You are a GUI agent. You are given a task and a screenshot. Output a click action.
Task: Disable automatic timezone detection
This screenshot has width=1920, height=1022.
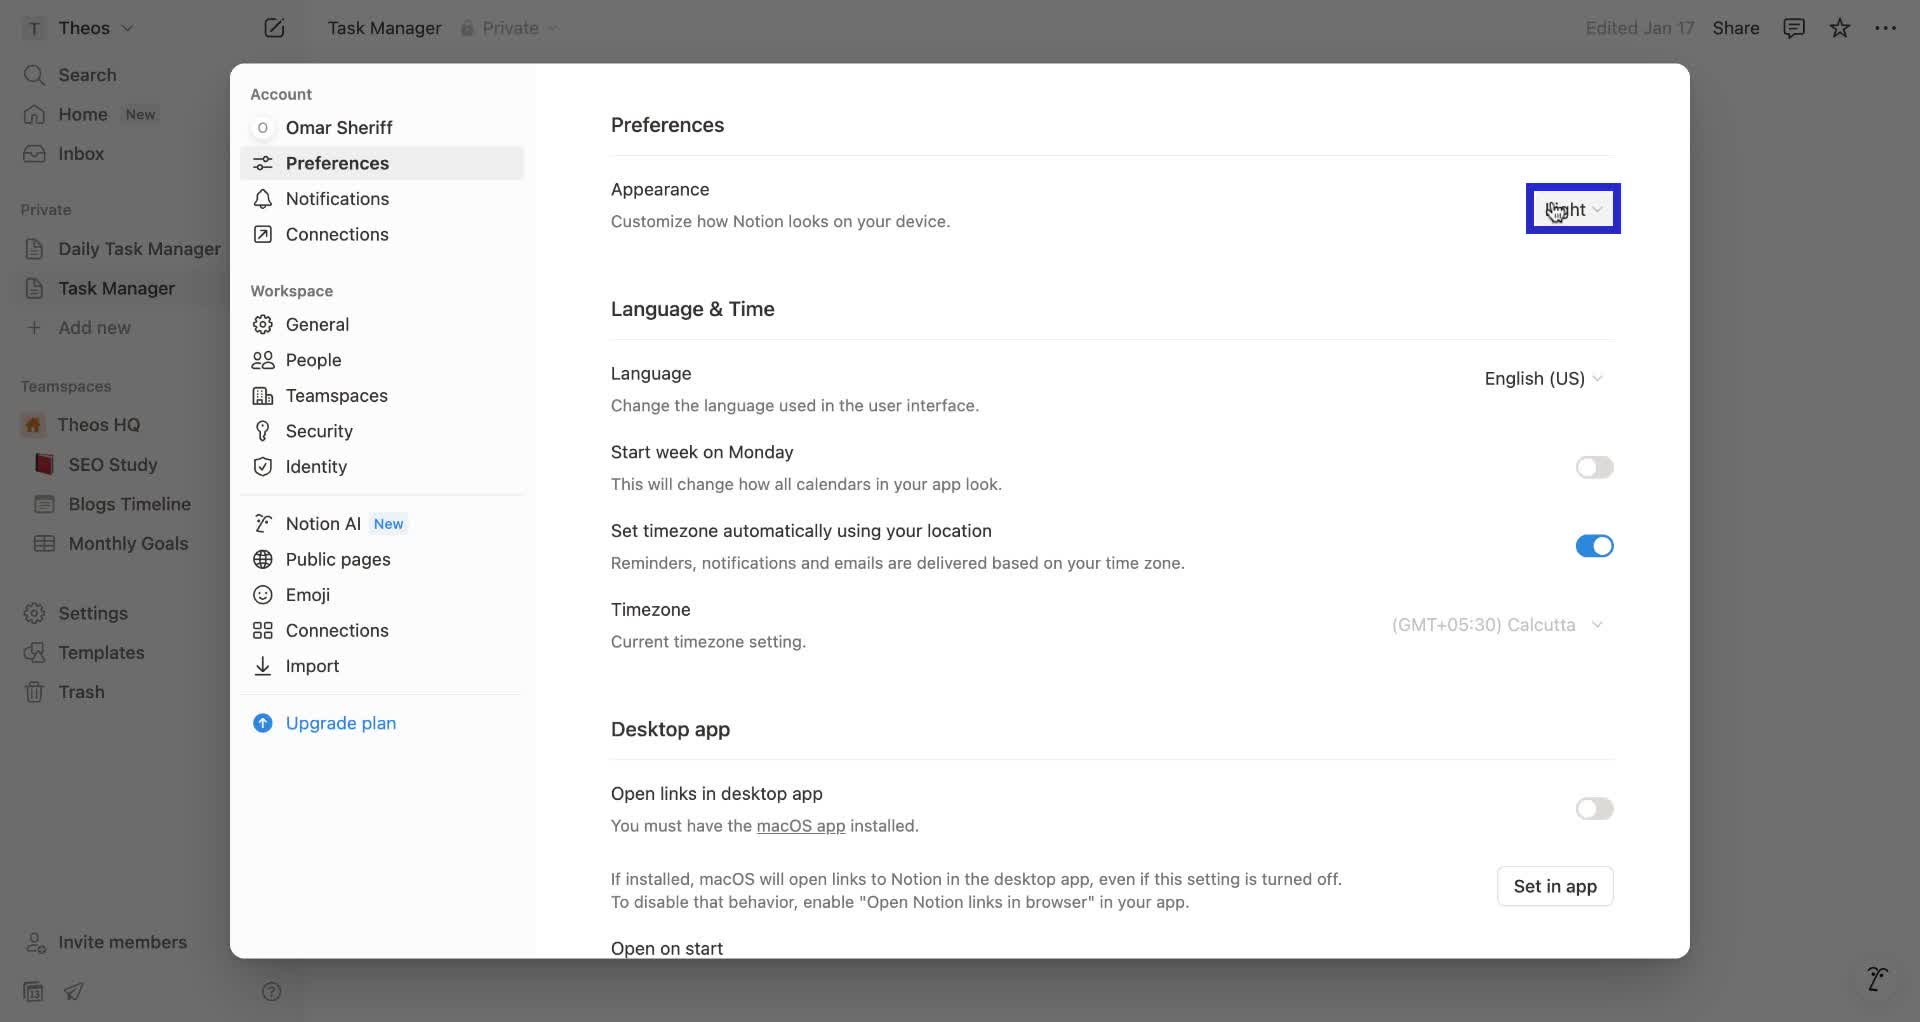pos(1594,546)
